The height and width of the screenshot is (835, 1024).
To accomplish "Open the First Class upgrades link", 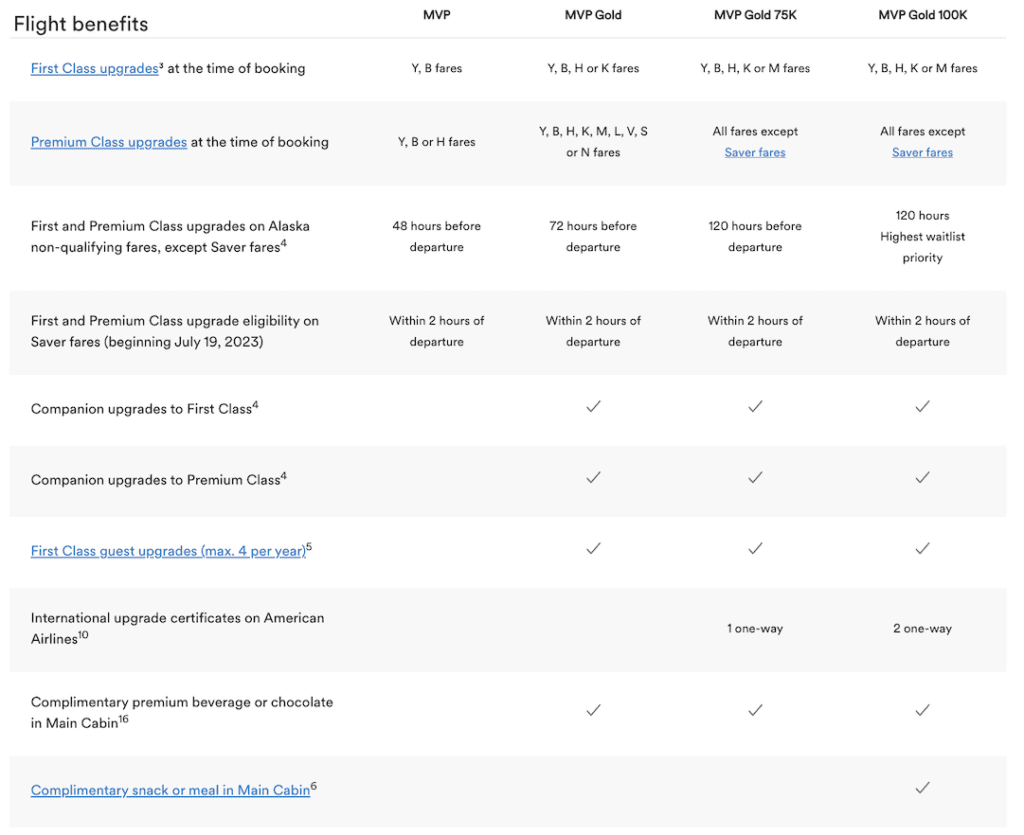I will point(94,69).
